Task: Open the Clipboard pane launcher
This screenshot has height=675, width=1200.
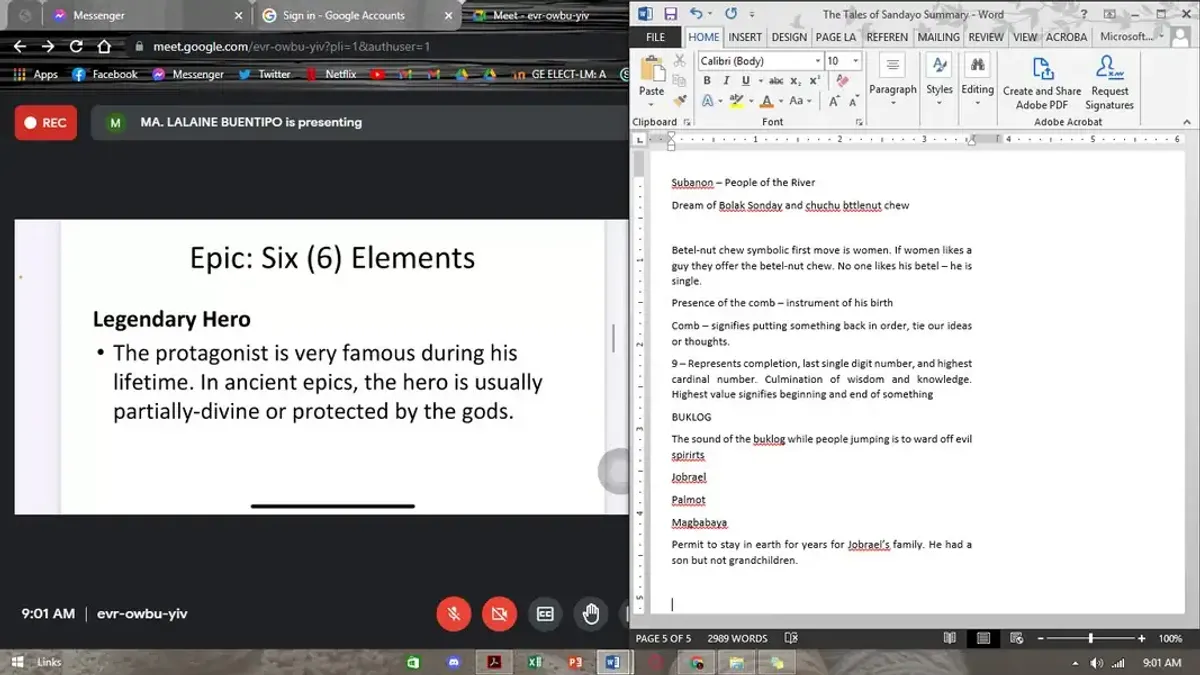Action: coord(686,122)
